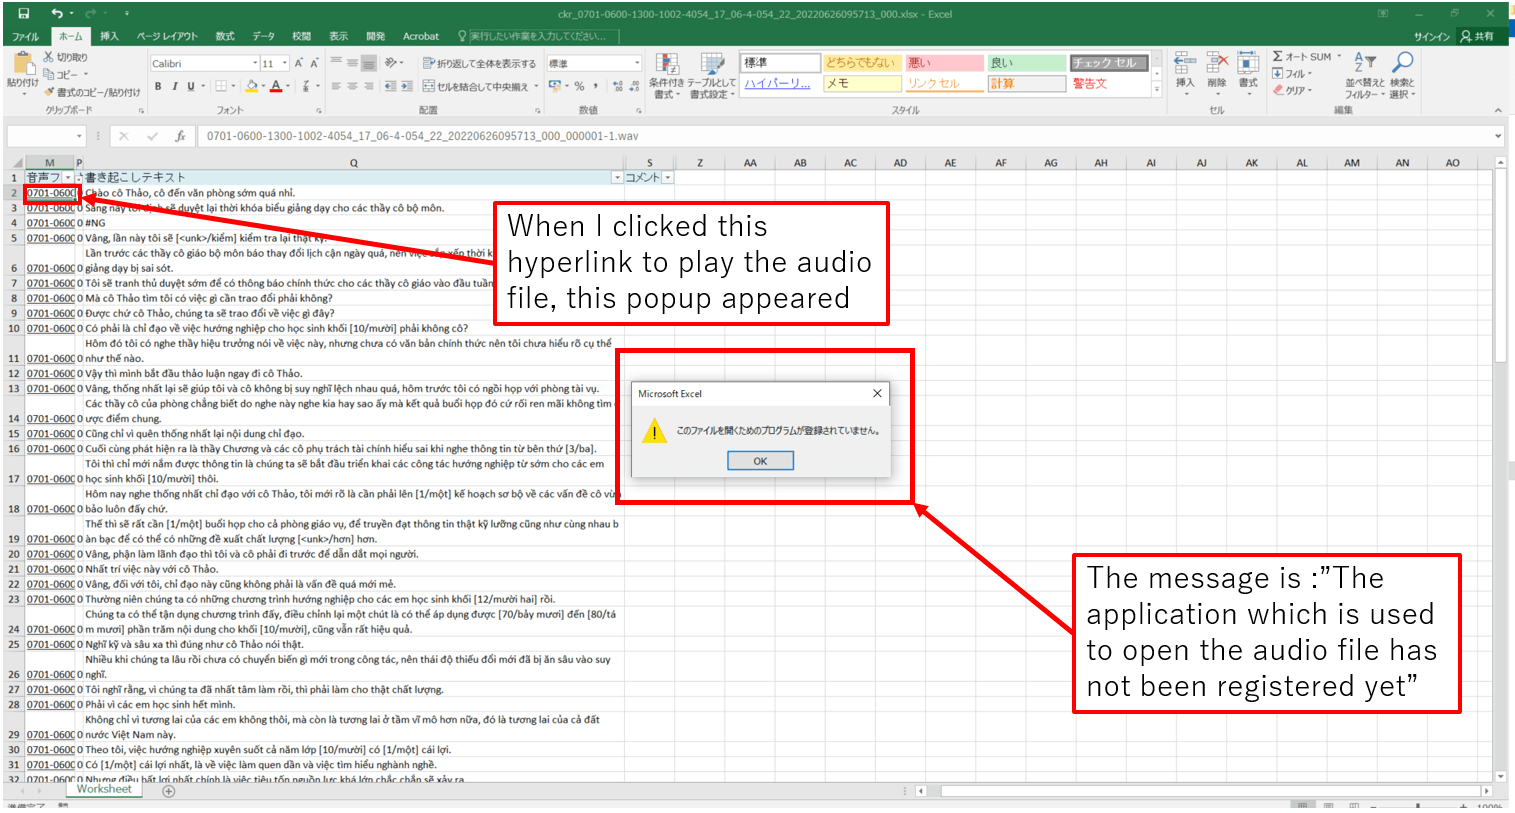Click the yellow fill color button
The width and height of the screenshot is (1515, 813).
pos(251,87)
